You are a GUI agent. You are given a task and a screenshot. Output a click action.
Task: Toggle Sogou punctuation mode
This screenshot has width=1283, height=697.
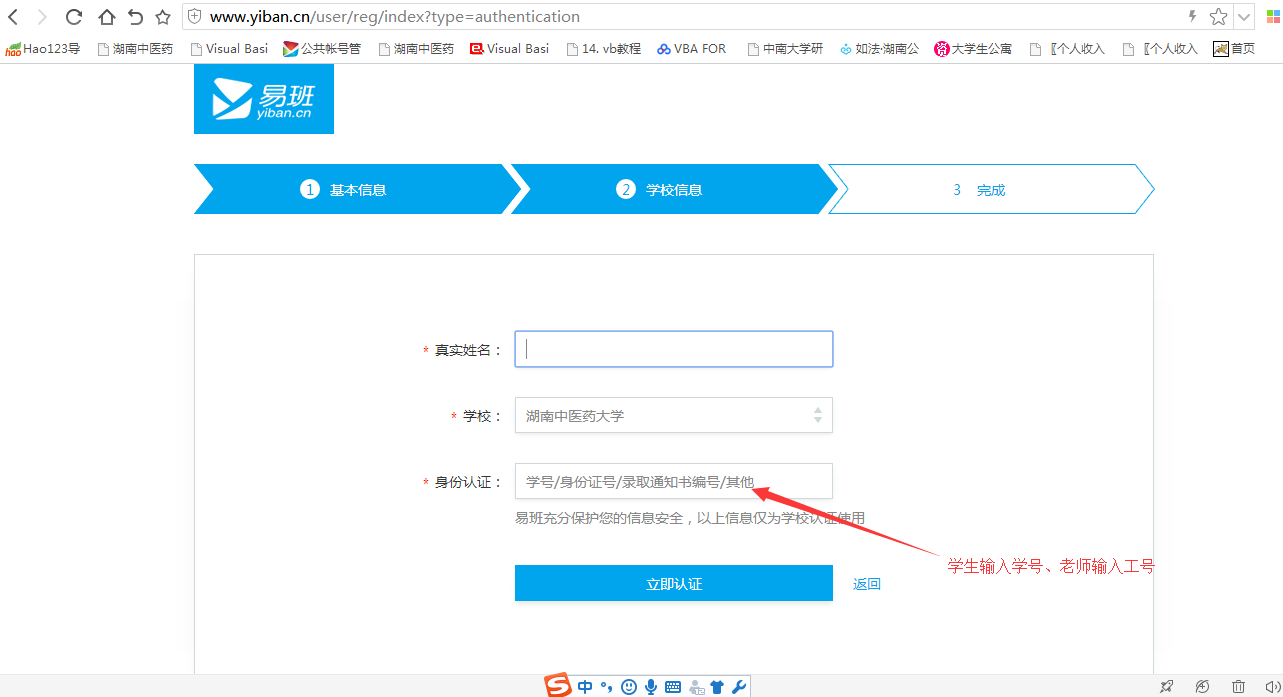[x=606, y=686]
